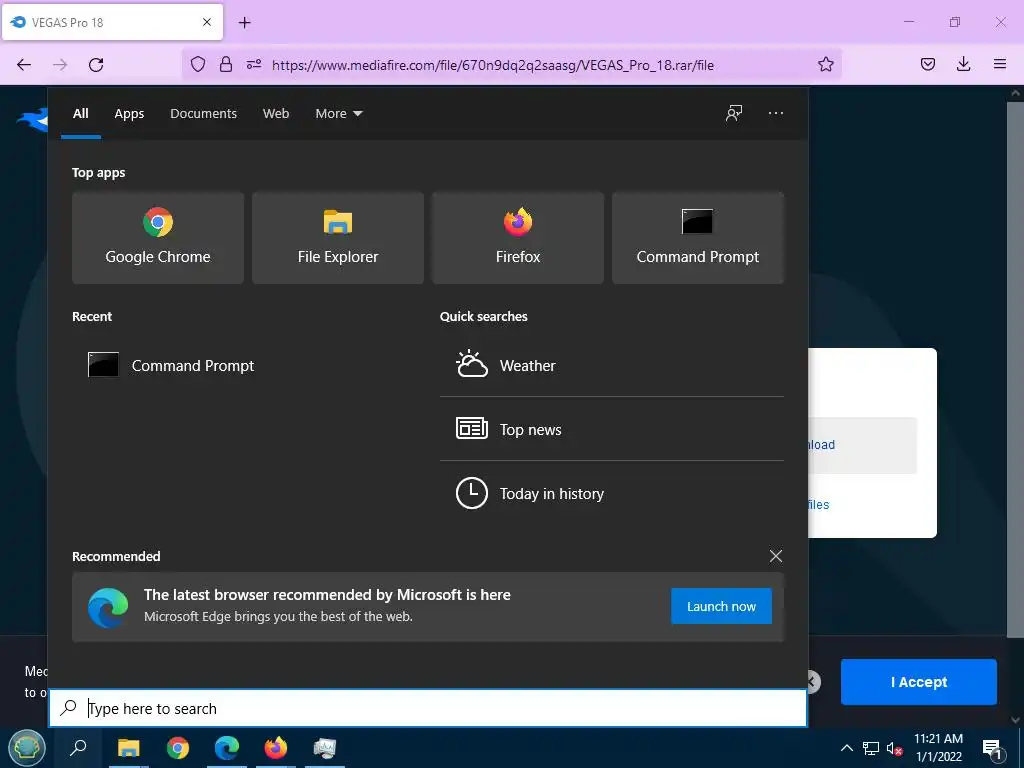Open File Explorer tile in Top apps

click(338, 238)
